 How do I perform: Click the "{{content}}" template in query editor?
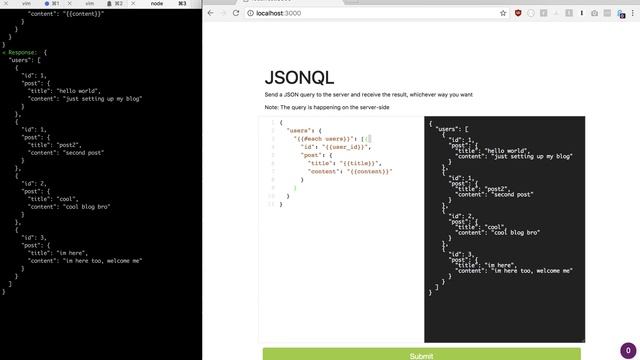369,171
